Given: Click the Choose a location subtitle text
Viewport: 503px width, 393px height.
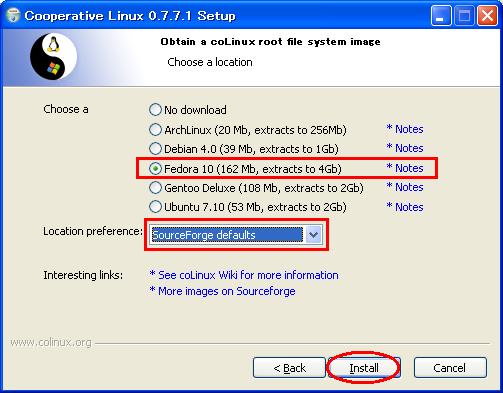Looking at the screenshot, I should coord(210,62).
